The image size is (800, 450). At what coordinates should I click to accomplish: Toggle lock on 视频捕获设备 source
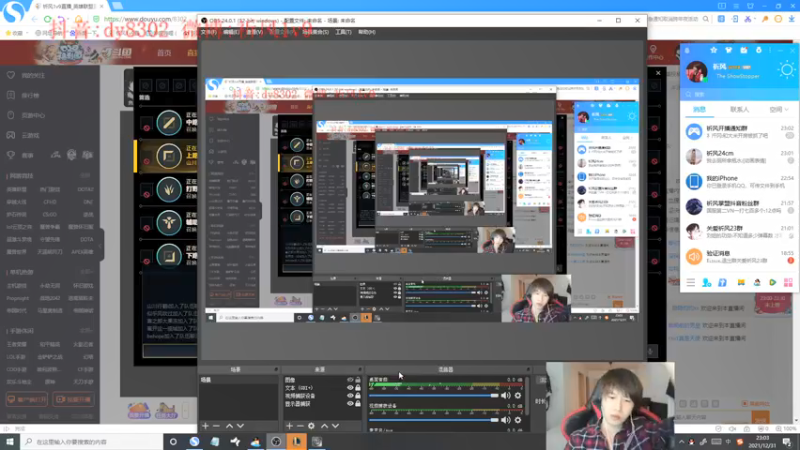[358, 395]
